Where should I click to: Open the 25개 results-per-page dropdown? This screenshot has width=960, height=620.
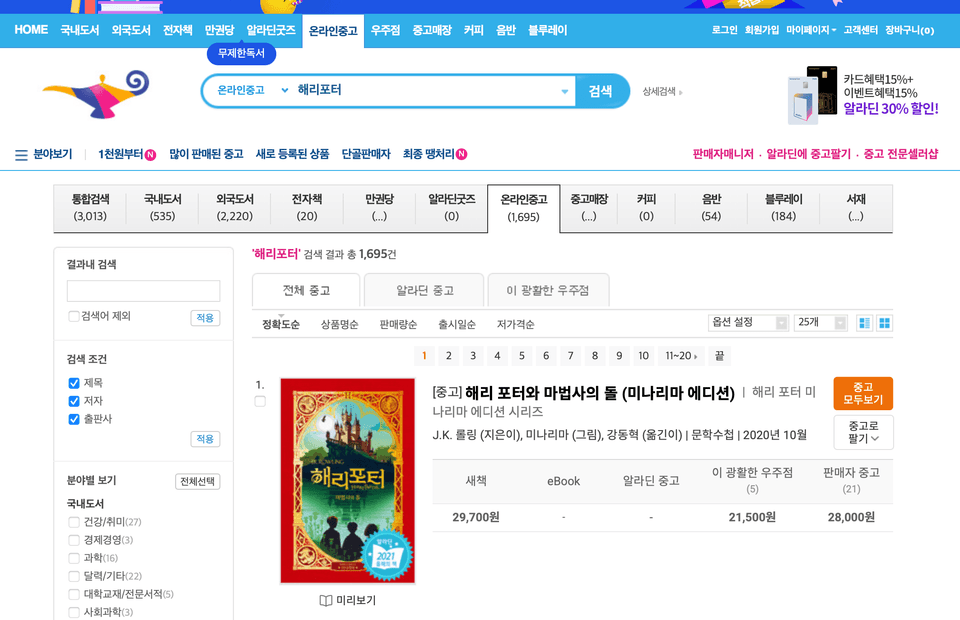820,323
